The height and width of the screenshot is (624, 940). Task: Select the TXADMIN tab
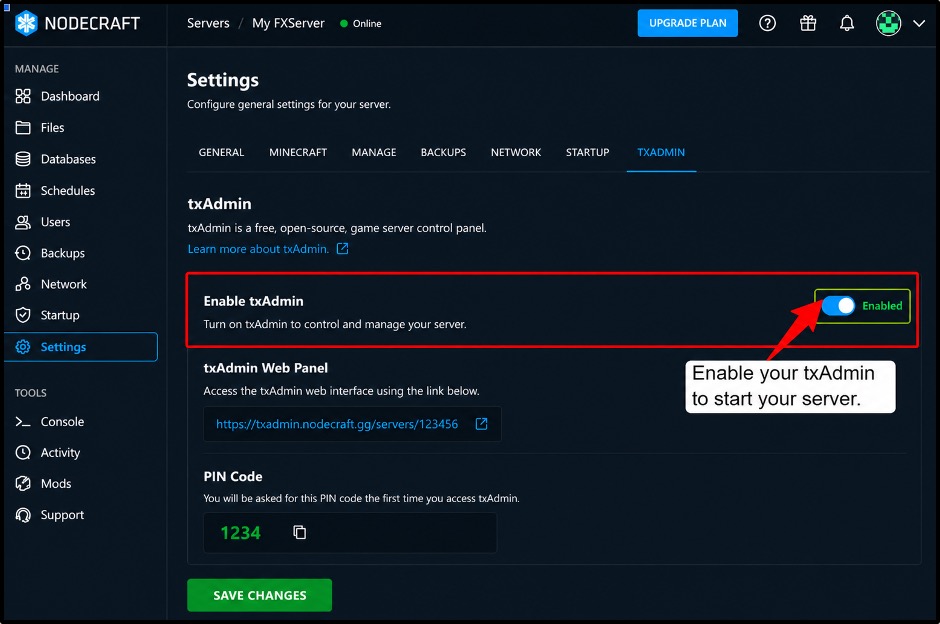[661, 152]
